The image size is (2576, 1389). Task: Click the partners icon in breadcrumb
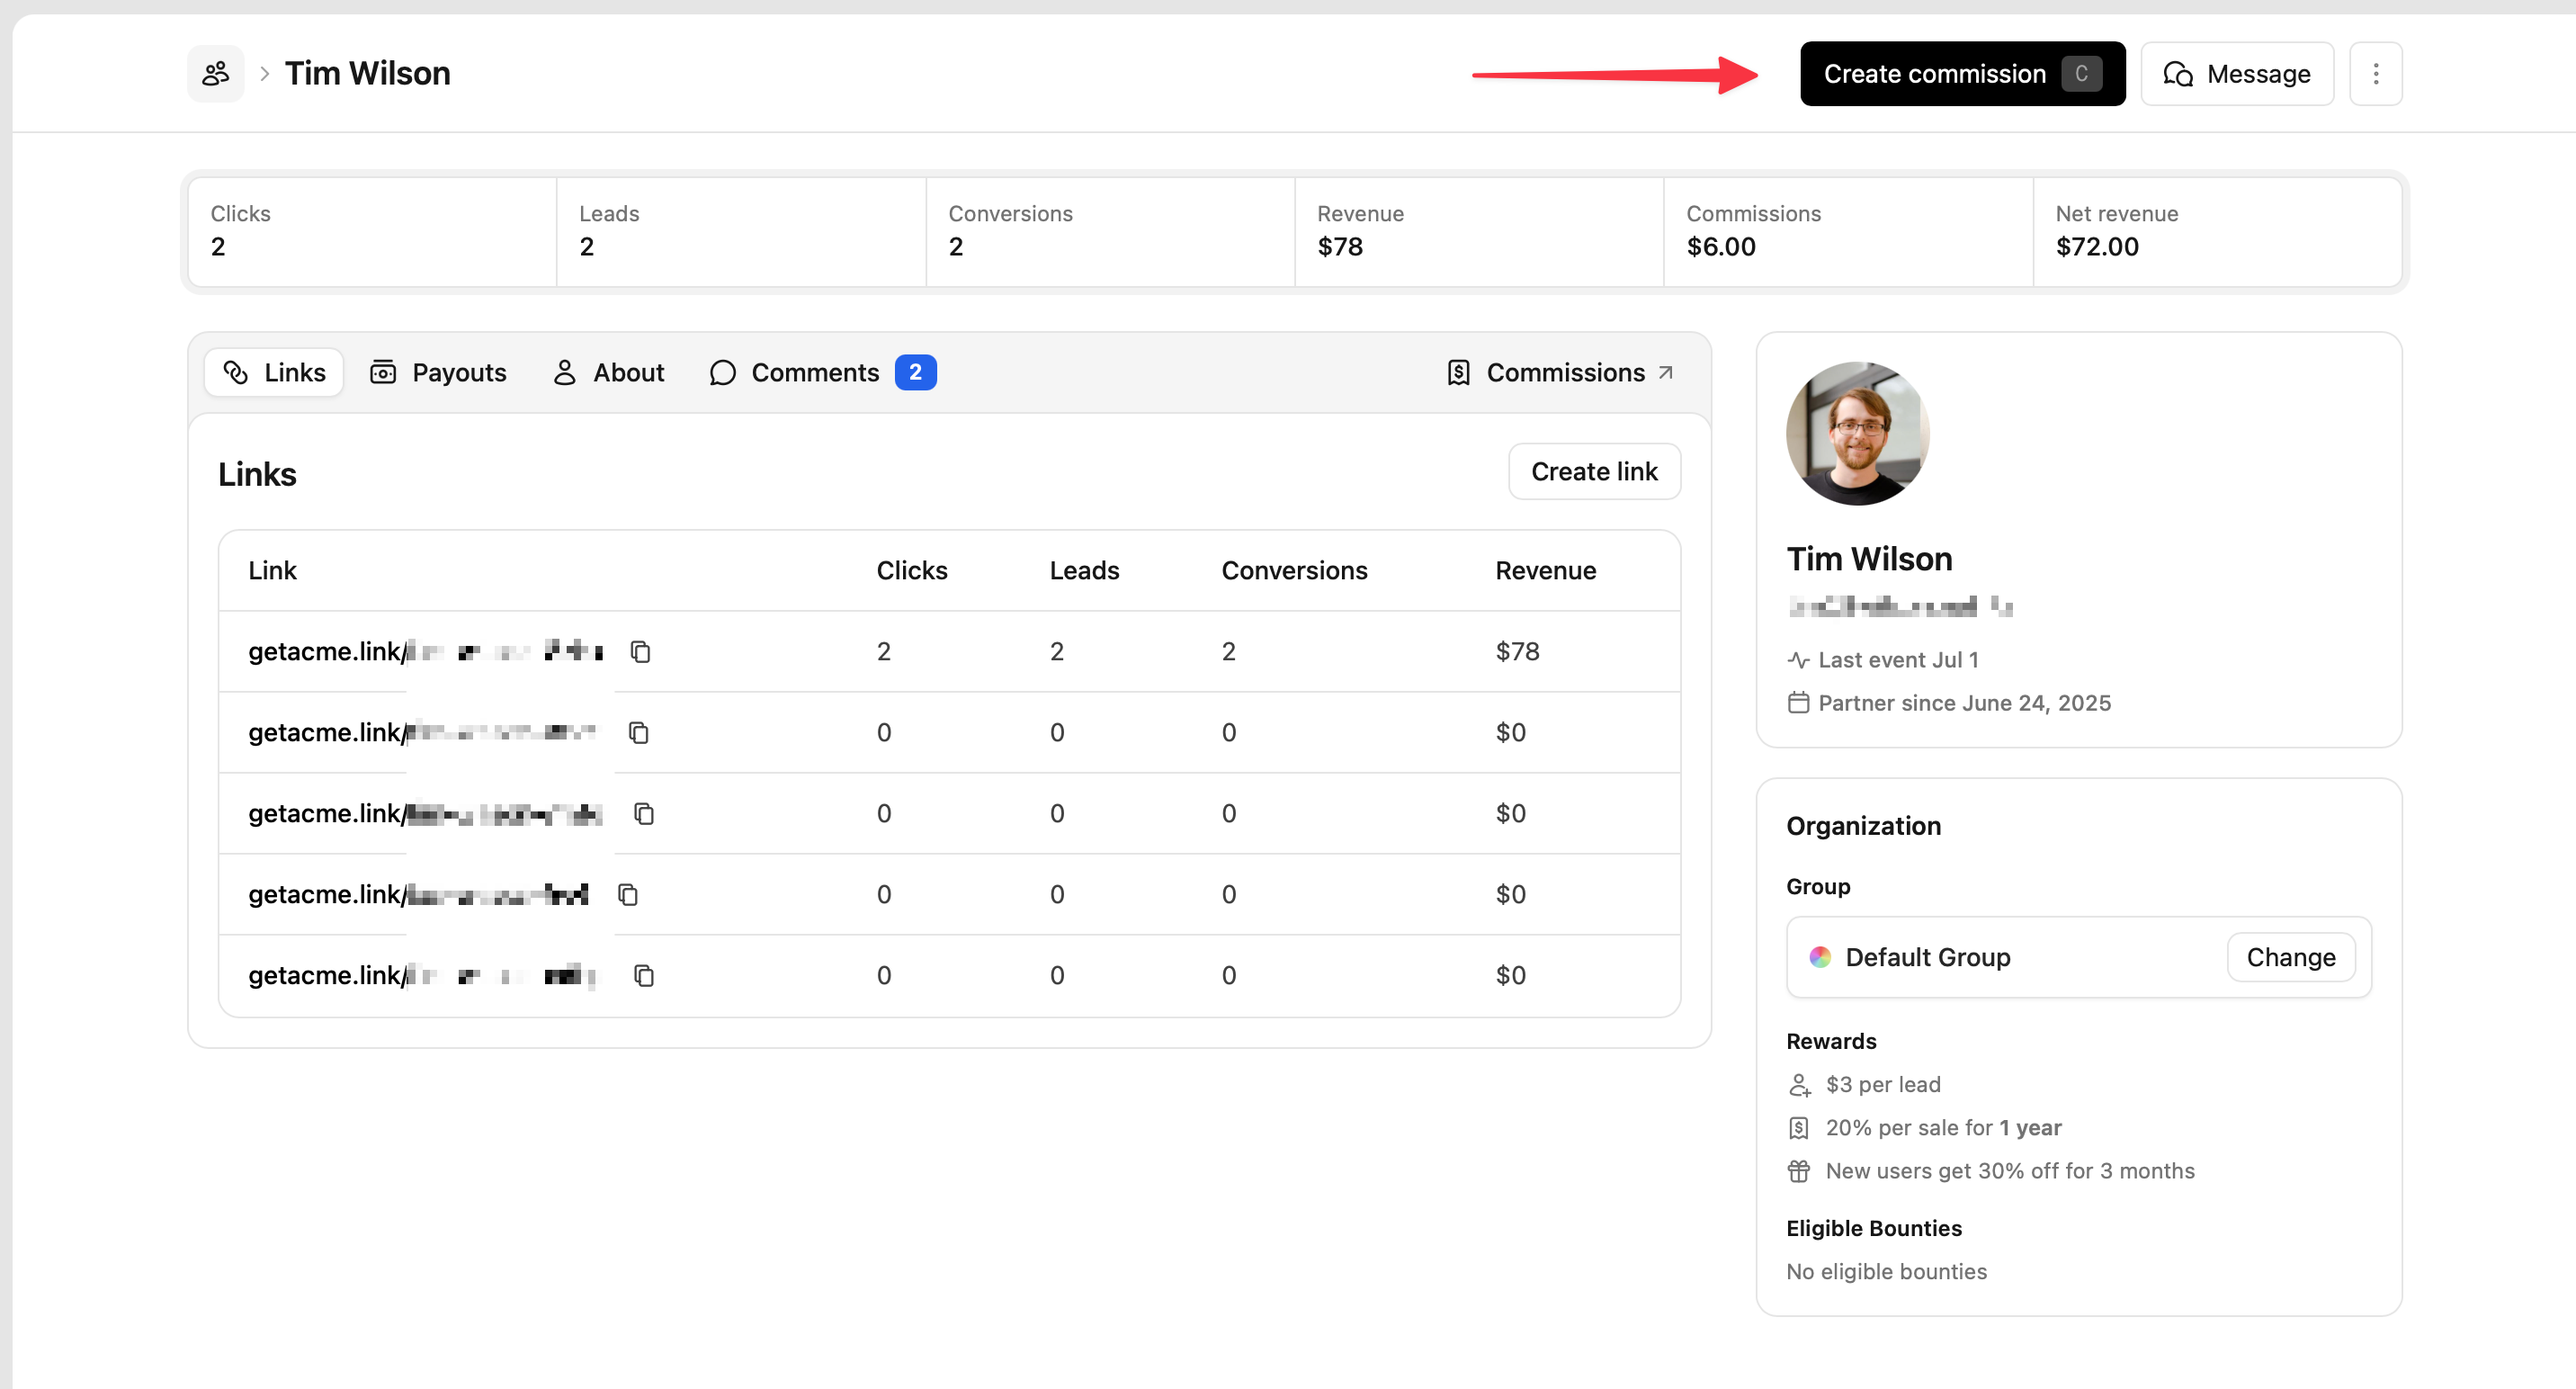pyautogui.click(x=215, y=73)
